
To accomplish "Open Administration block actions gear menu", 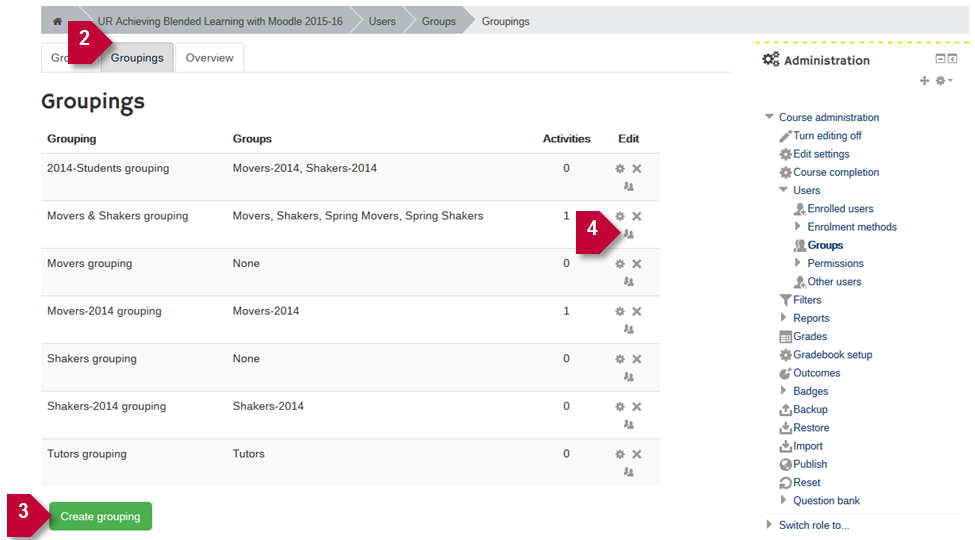I will coord(944,81).
